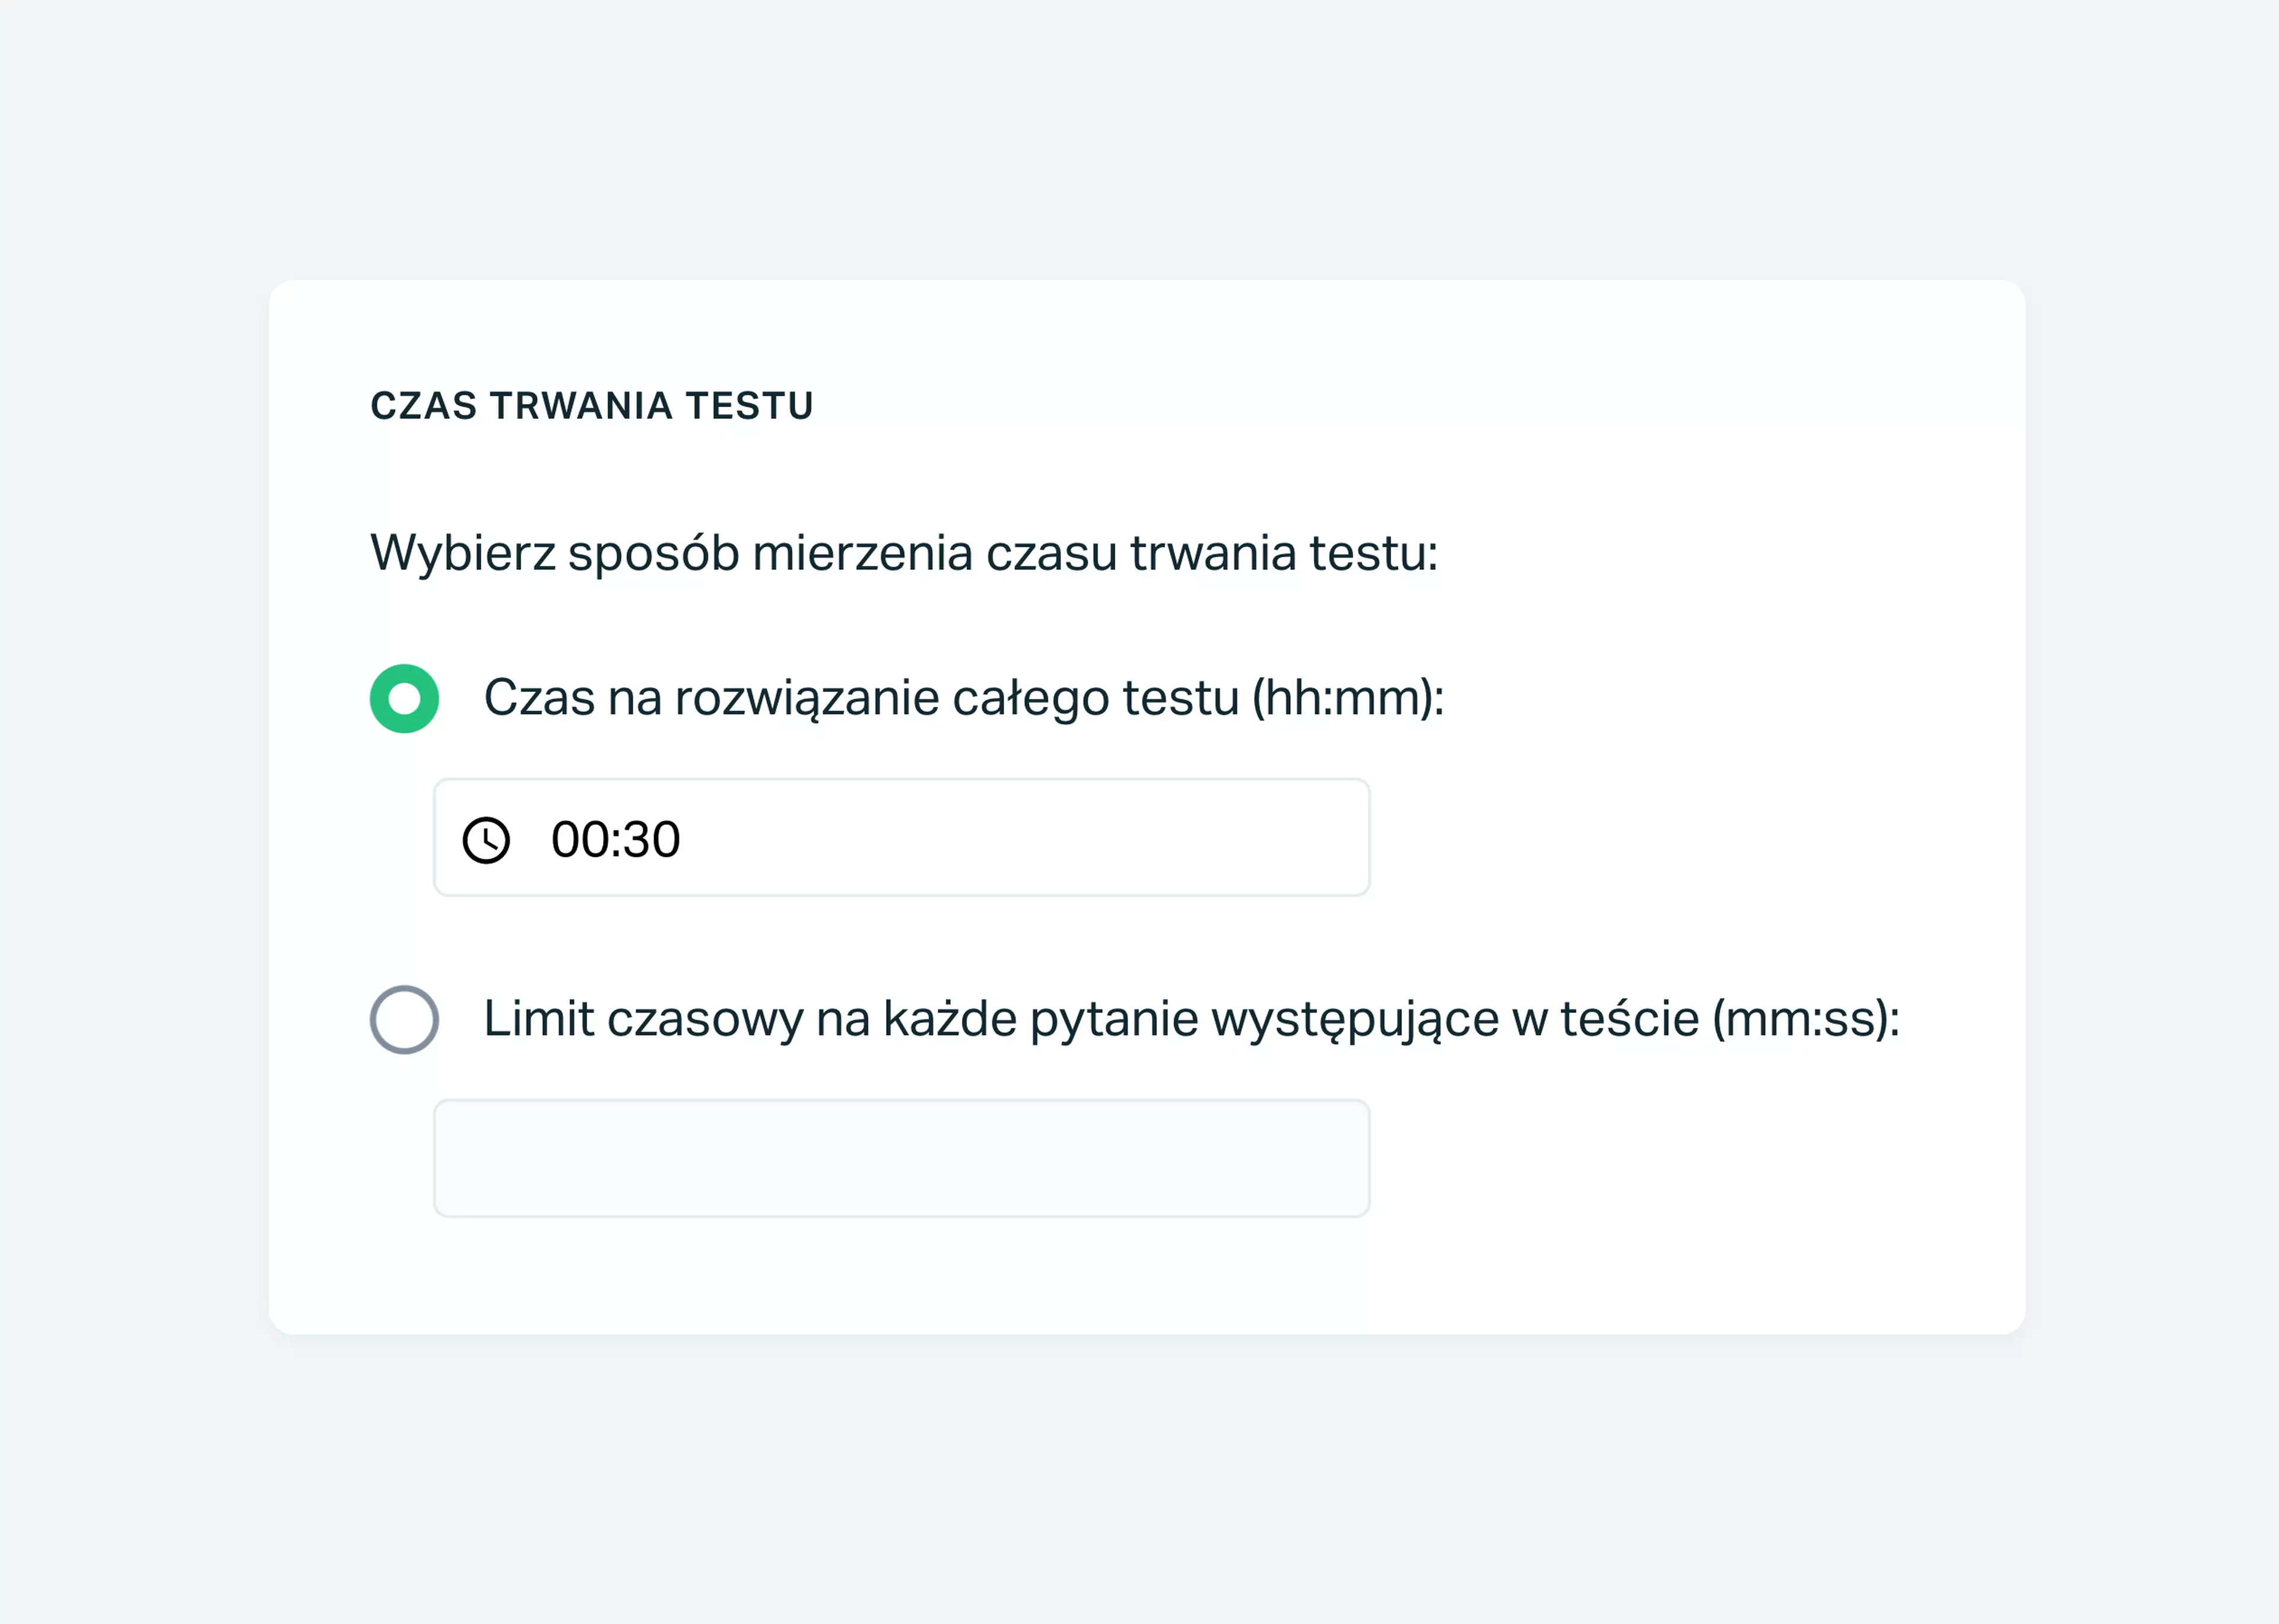Click the word "Wybierz" in the prompt
The width and height of the screenshot is (2279, 1624).
[x=463, y=553]
